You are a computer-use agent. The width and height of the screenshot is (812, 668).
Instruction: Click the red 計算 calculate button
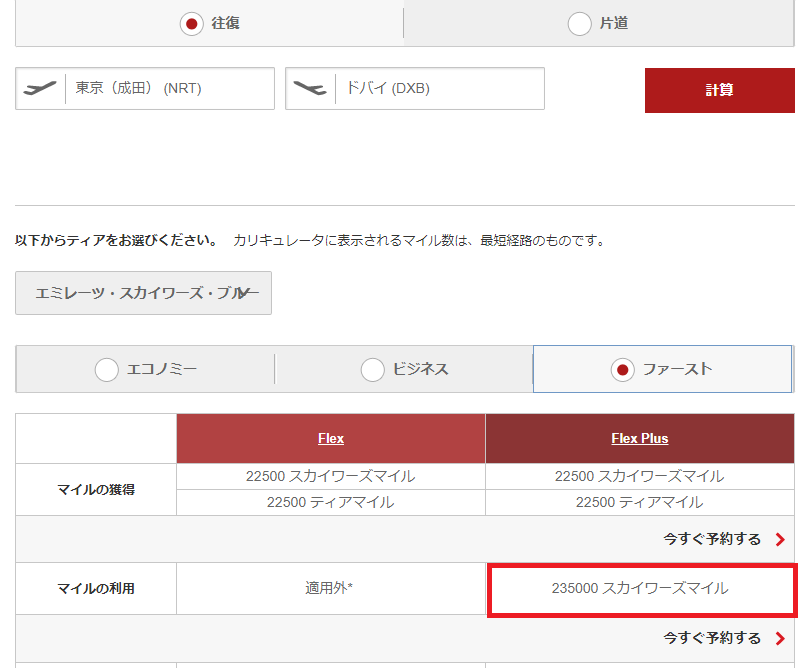(719, 90)
